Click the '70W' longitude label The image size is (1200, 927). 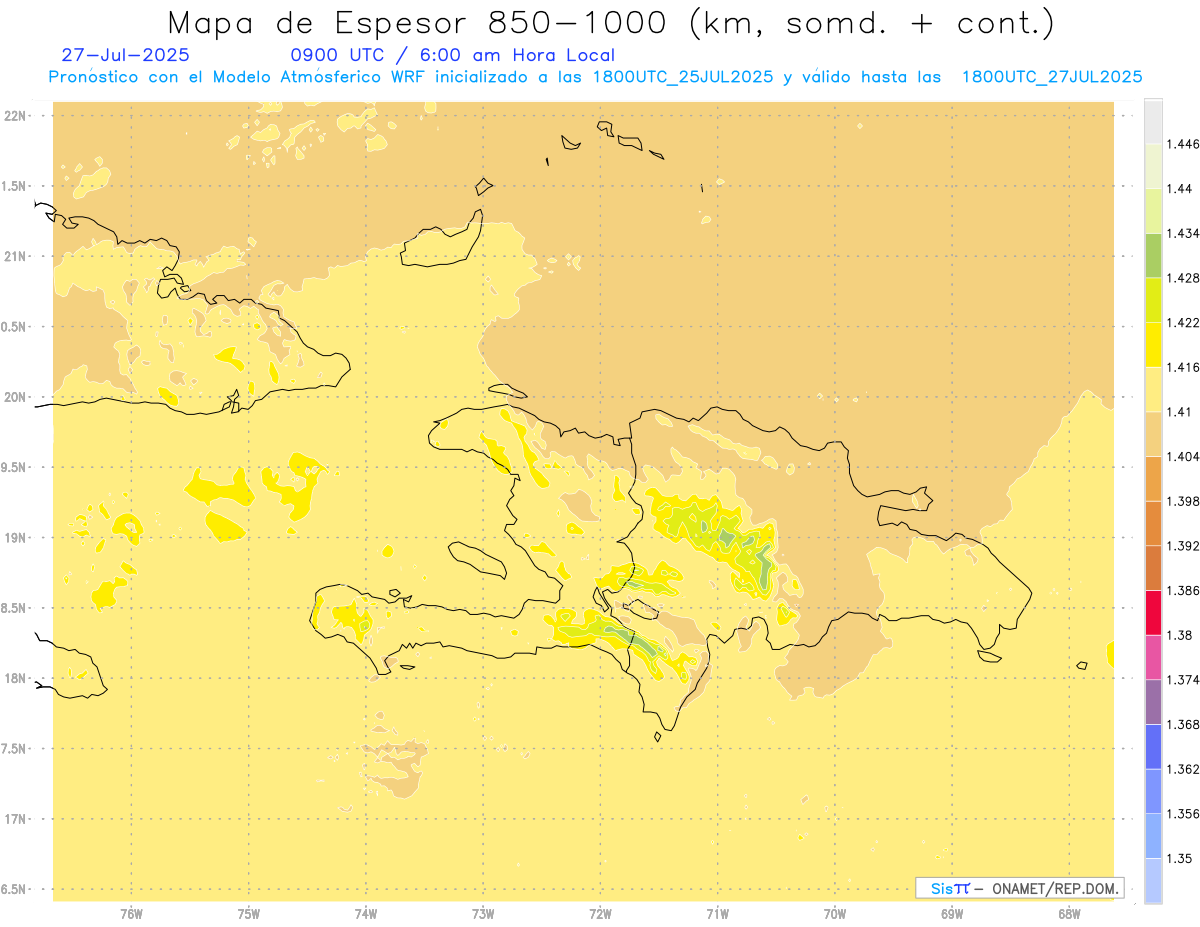[x=835, y=914]
